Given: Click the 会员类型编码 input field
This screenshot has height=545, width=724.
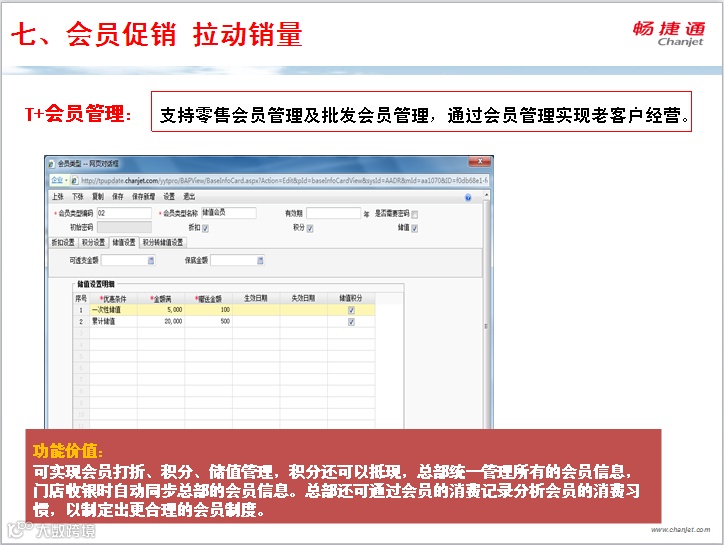Looking at the screenshot, I should pyautogui.click(x=124, y=213).
